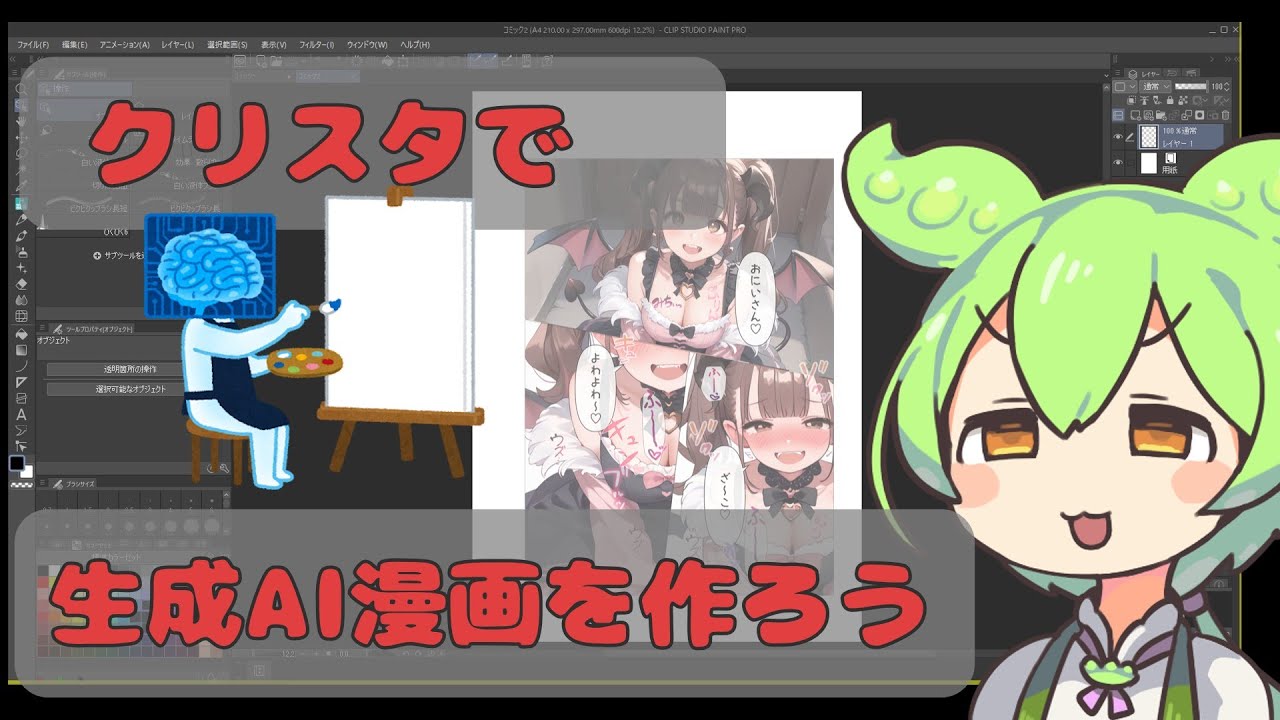The image size is (1280, 720).
Task: Select the Figure line tool
Action: coord(22,364)
